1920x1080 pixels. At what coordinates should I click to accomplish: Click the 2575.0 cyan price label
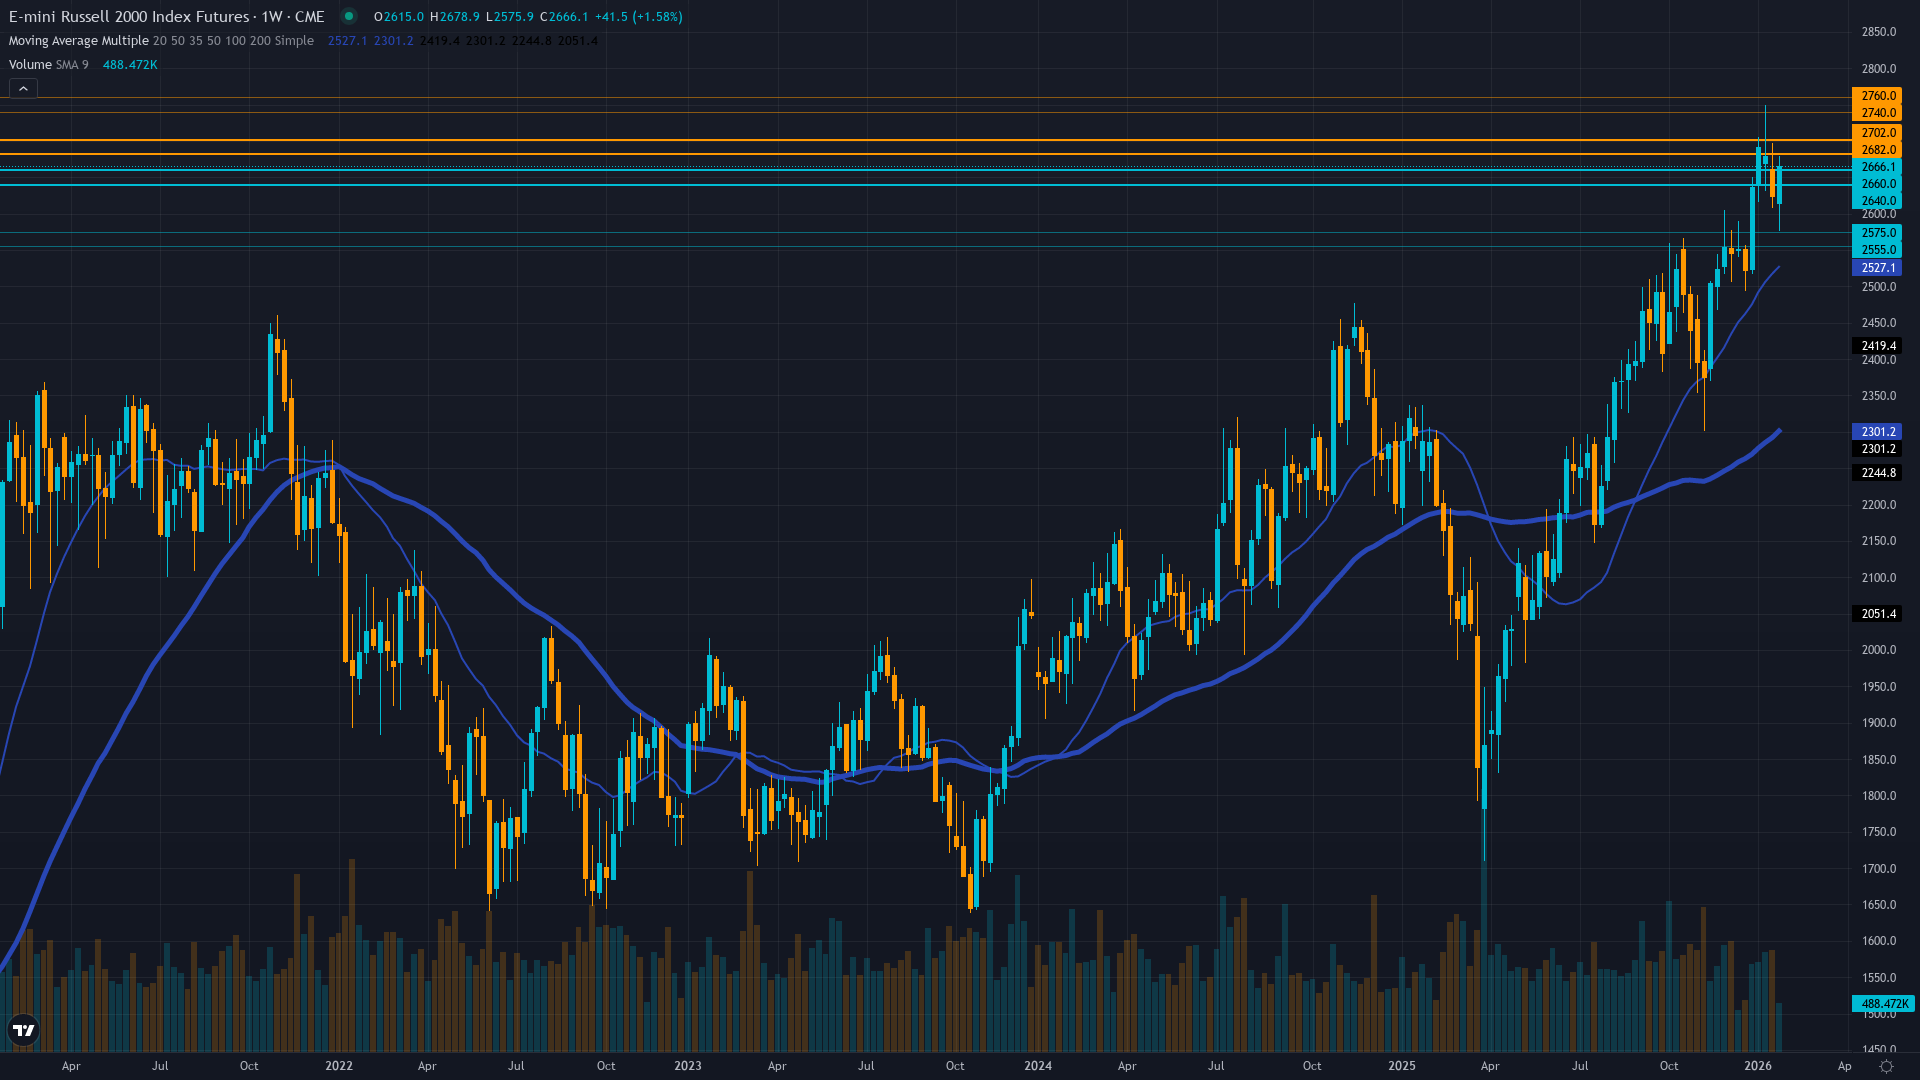tap(1877, 233)
